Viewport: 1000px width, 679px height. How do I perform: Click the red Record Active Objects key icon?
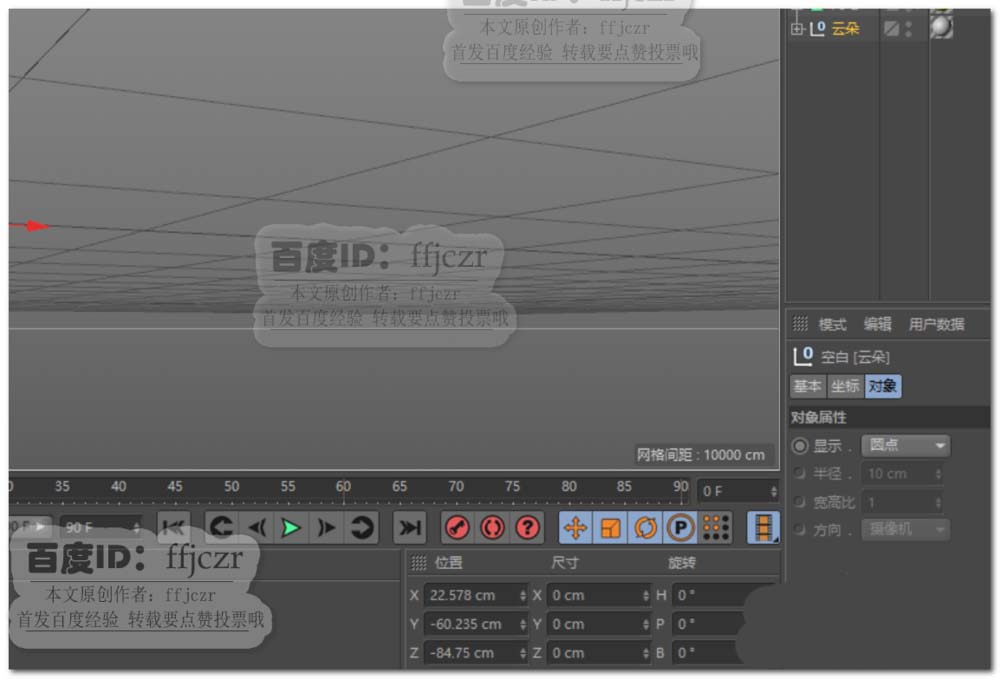[457, 528]
